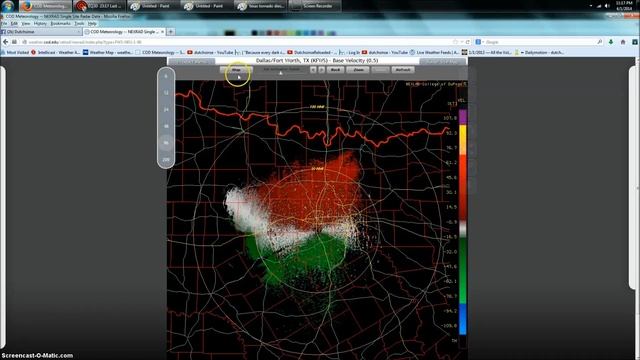
Task: Select 6 frames in the loop length selector
Action: tap(166, 76)
